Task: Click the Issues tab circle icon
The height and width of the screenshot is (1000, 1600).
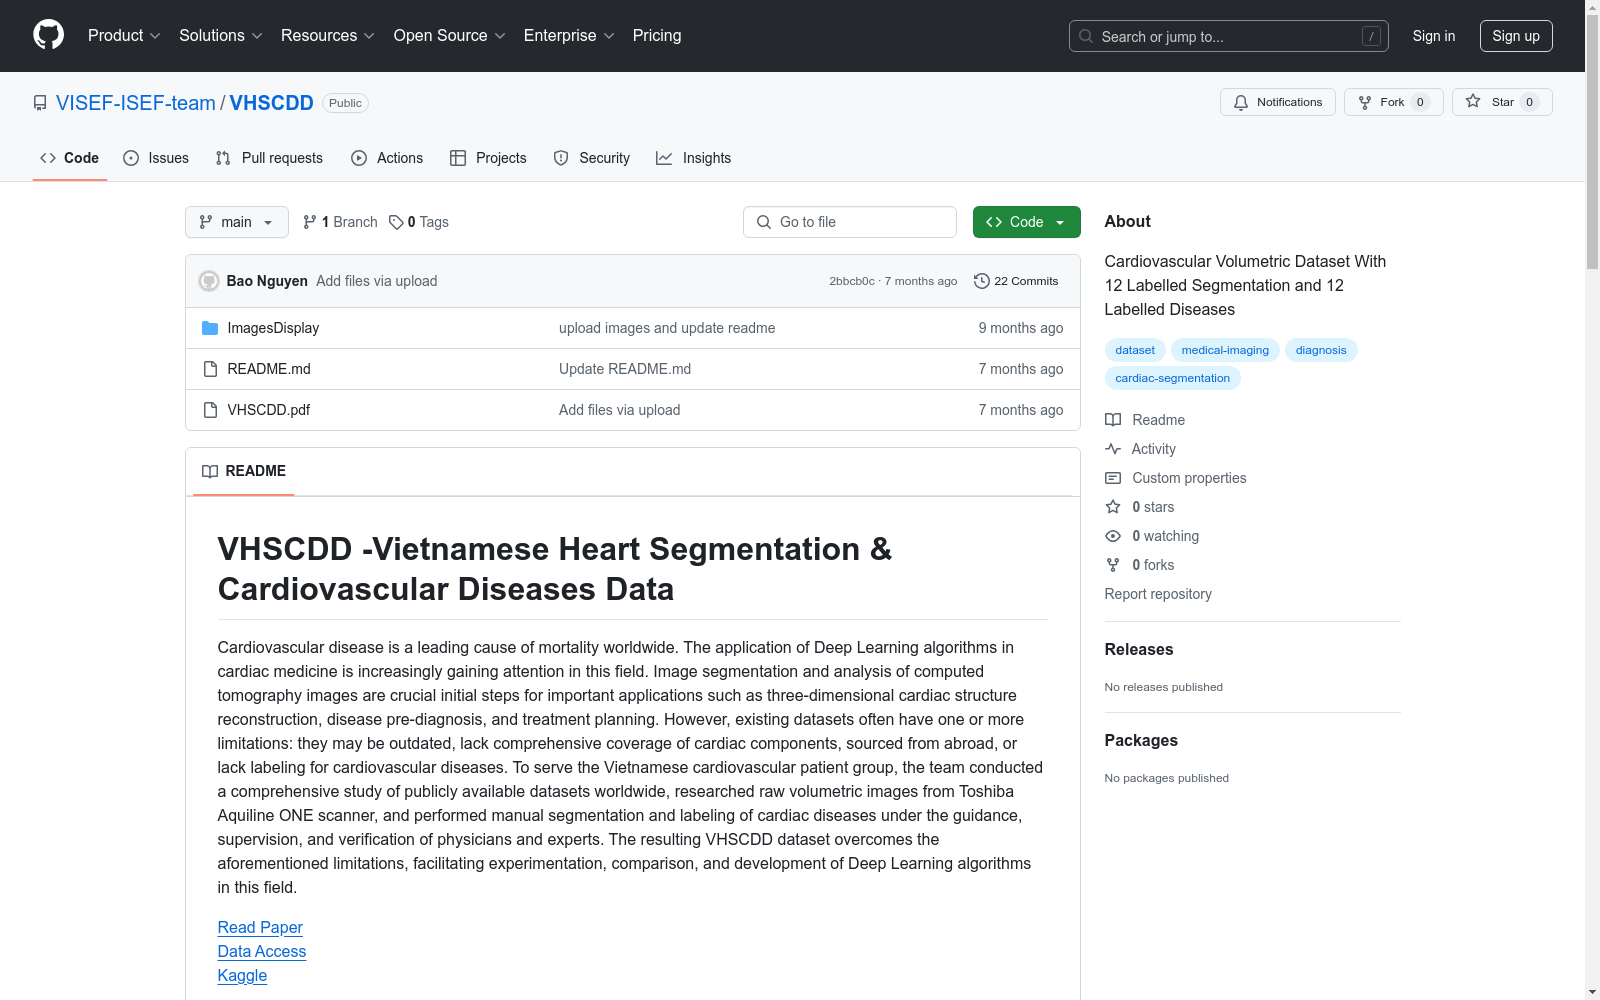Action: [131, 158]
